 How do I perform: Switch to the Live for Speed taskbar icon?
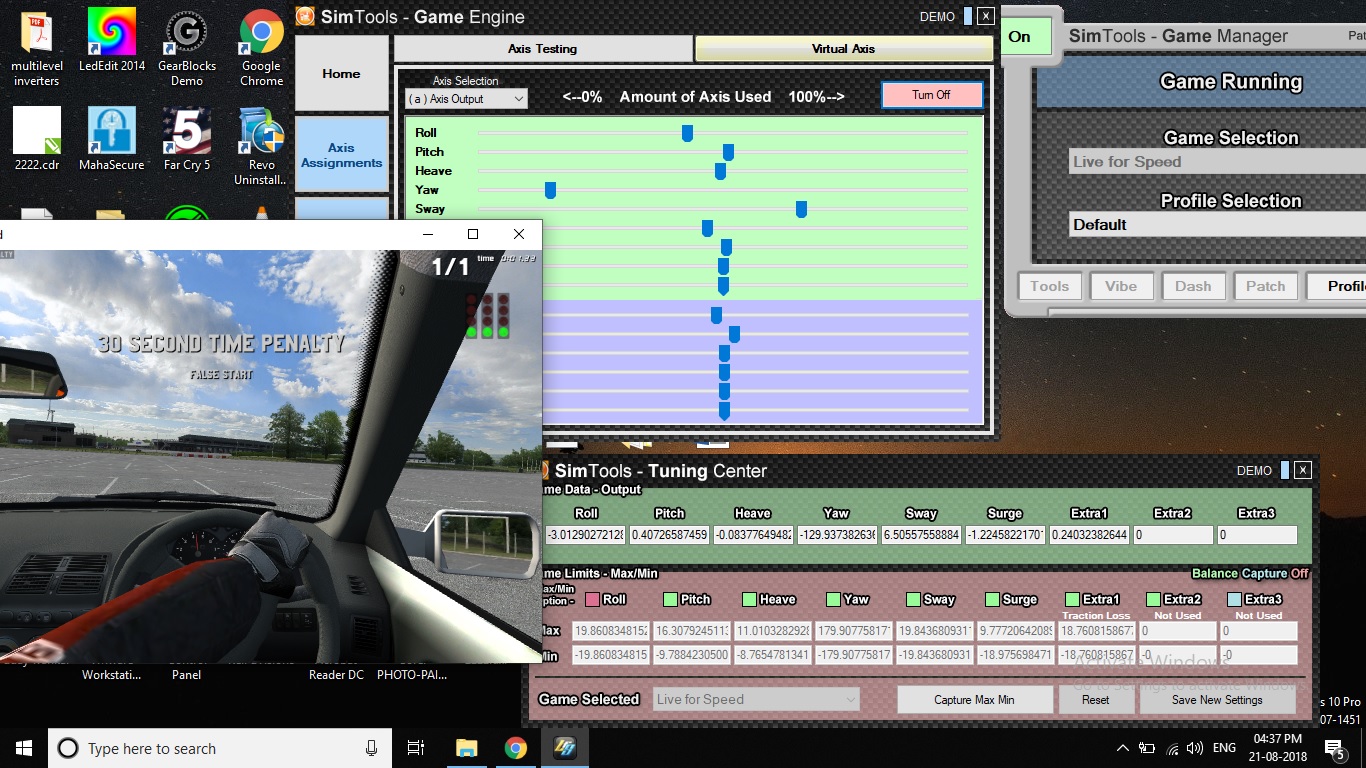point(565,748)
